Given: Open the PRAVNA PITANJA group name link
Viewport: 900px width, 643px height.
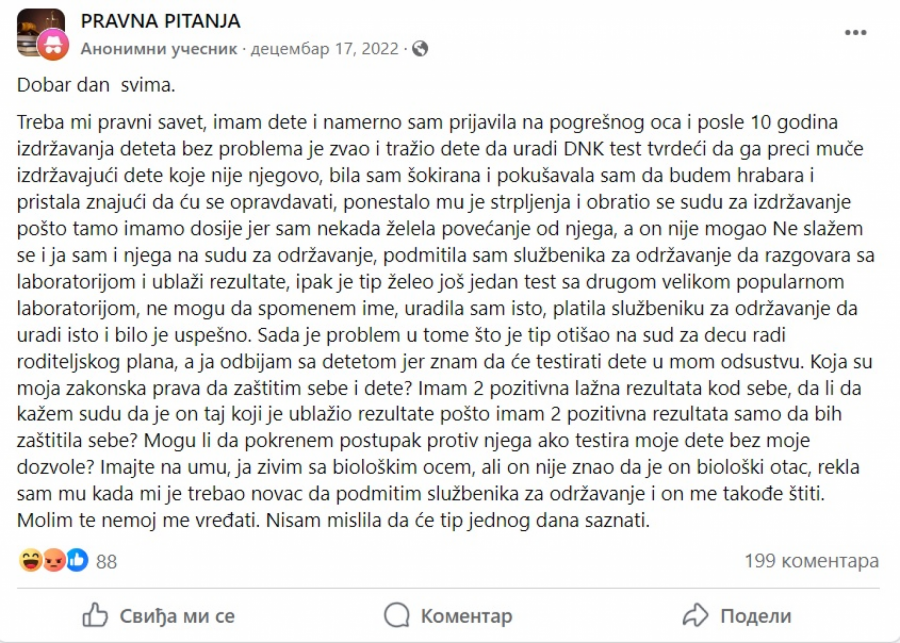Looking at the screenshot, I should click(x=160, y=22).
